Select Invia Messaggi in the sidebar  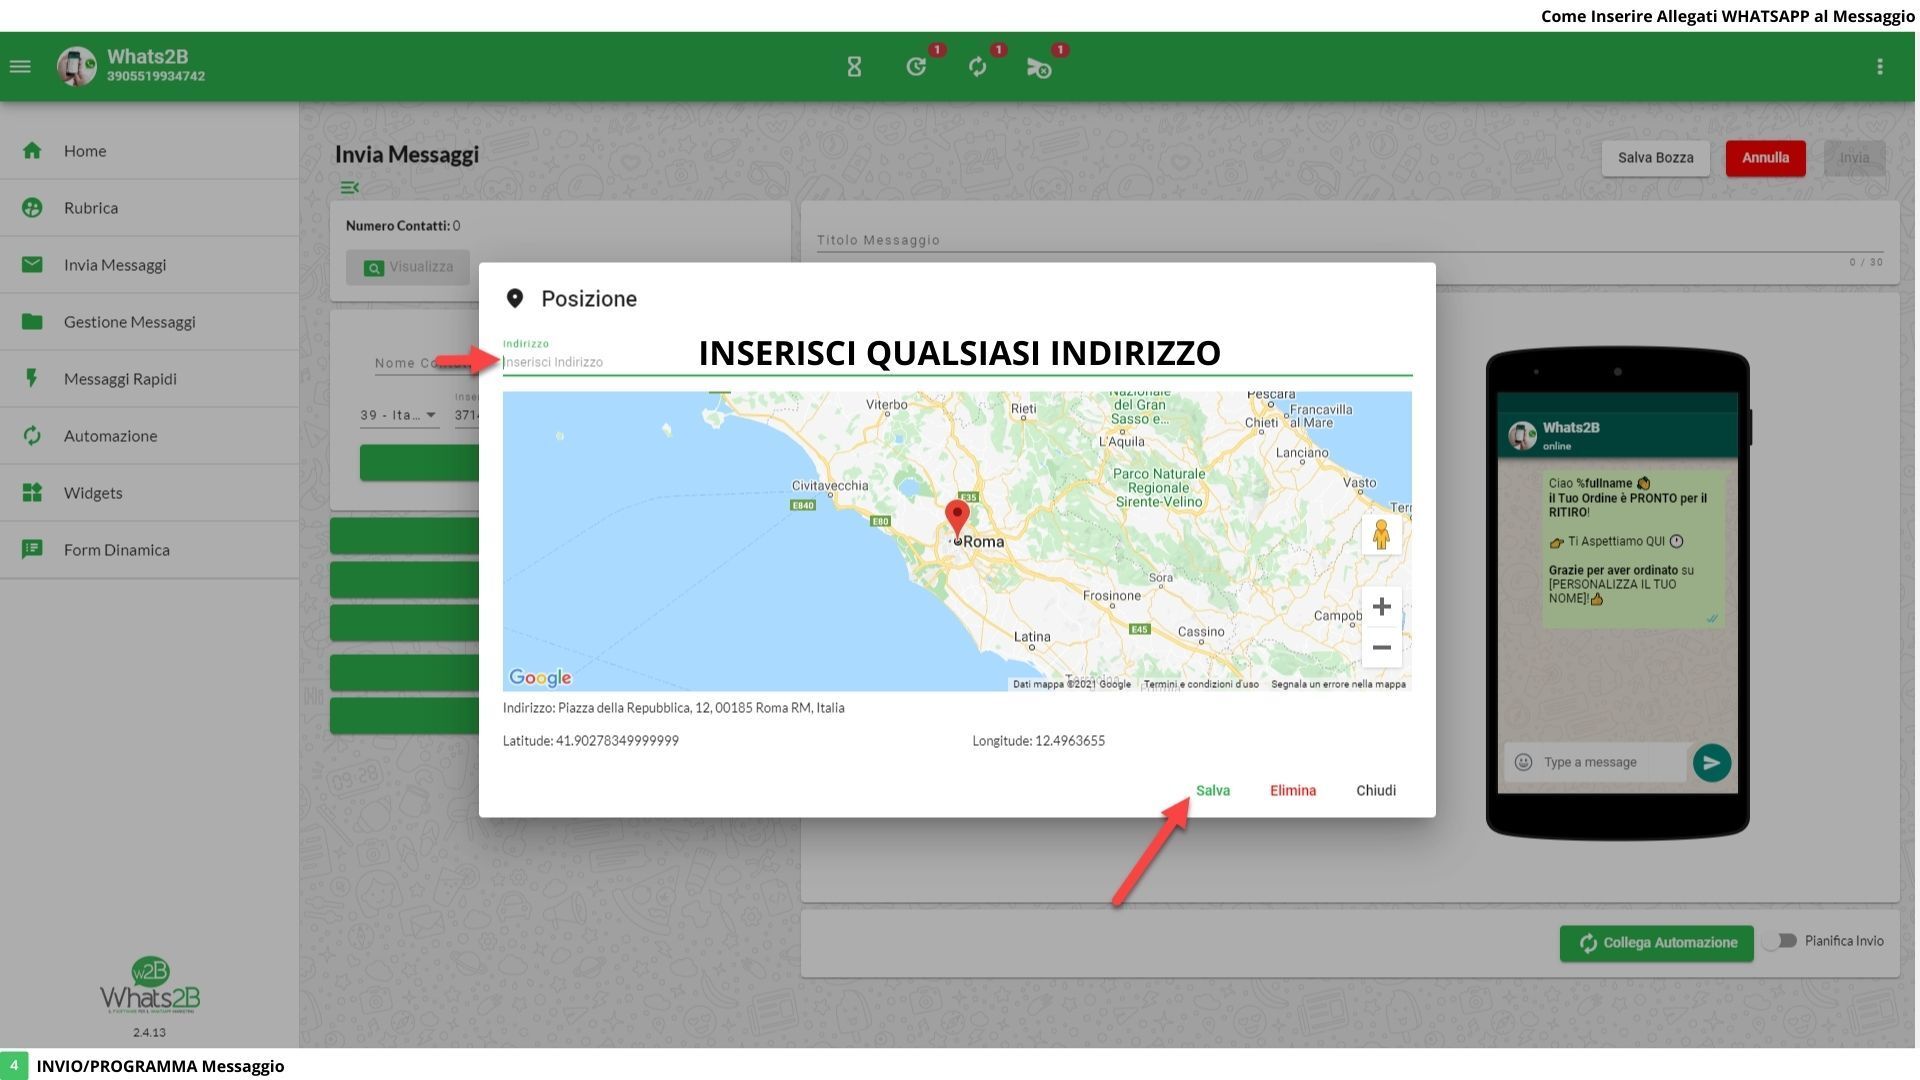point(150,265)
